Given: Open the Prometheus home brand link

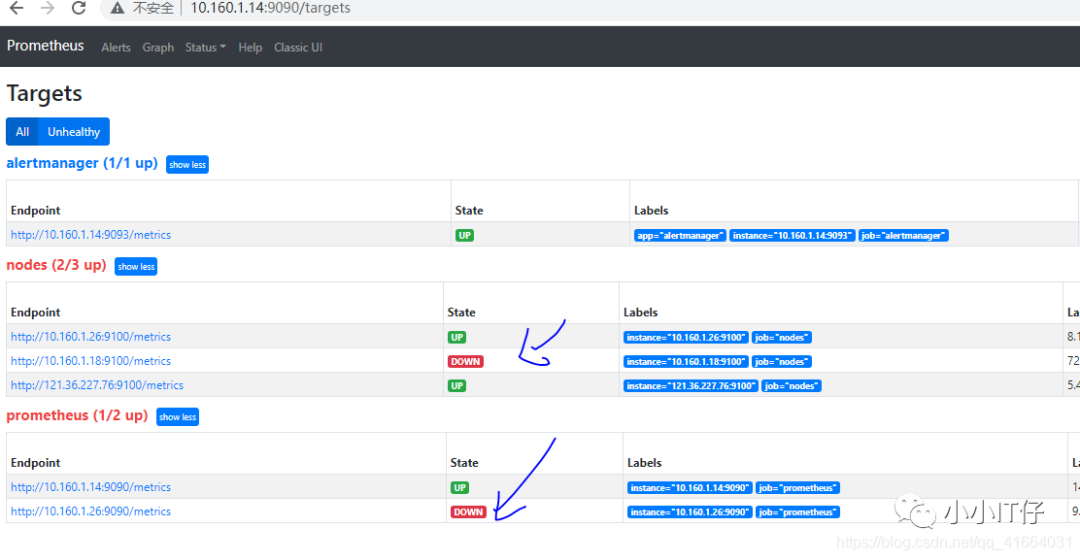Looking at the screenshot, I should tap(45, 45).
